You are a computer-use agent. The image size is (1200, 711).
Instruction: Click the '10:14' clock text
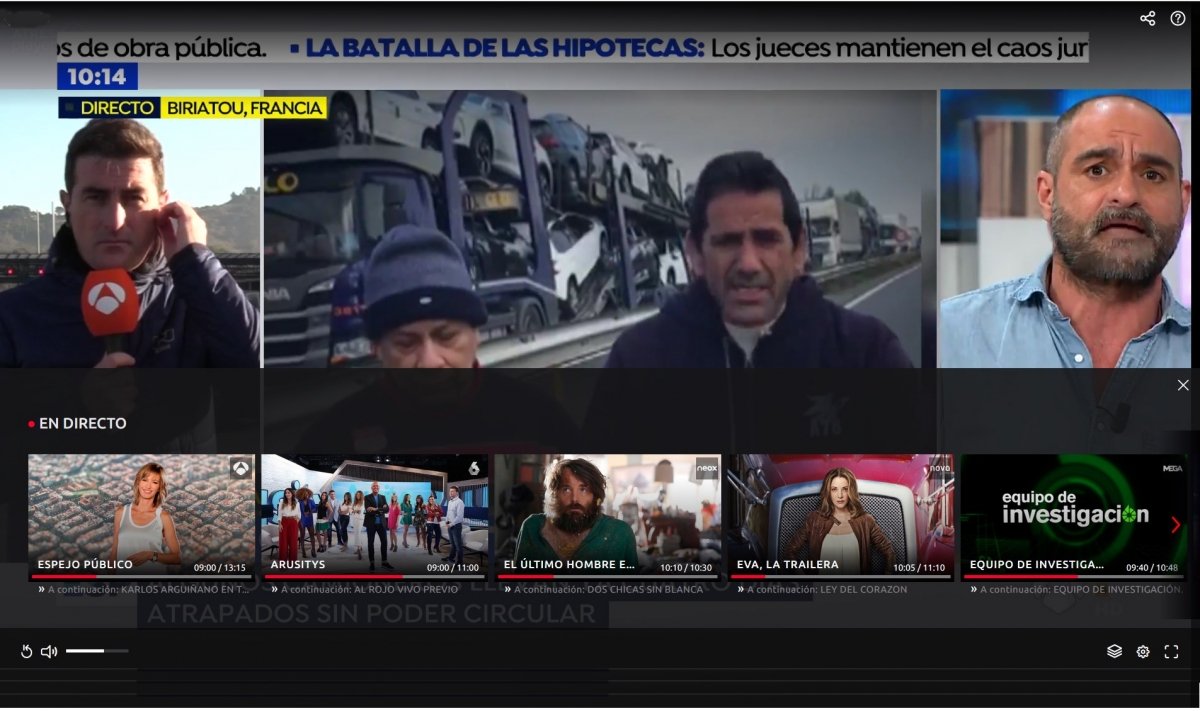pos(97,77)
